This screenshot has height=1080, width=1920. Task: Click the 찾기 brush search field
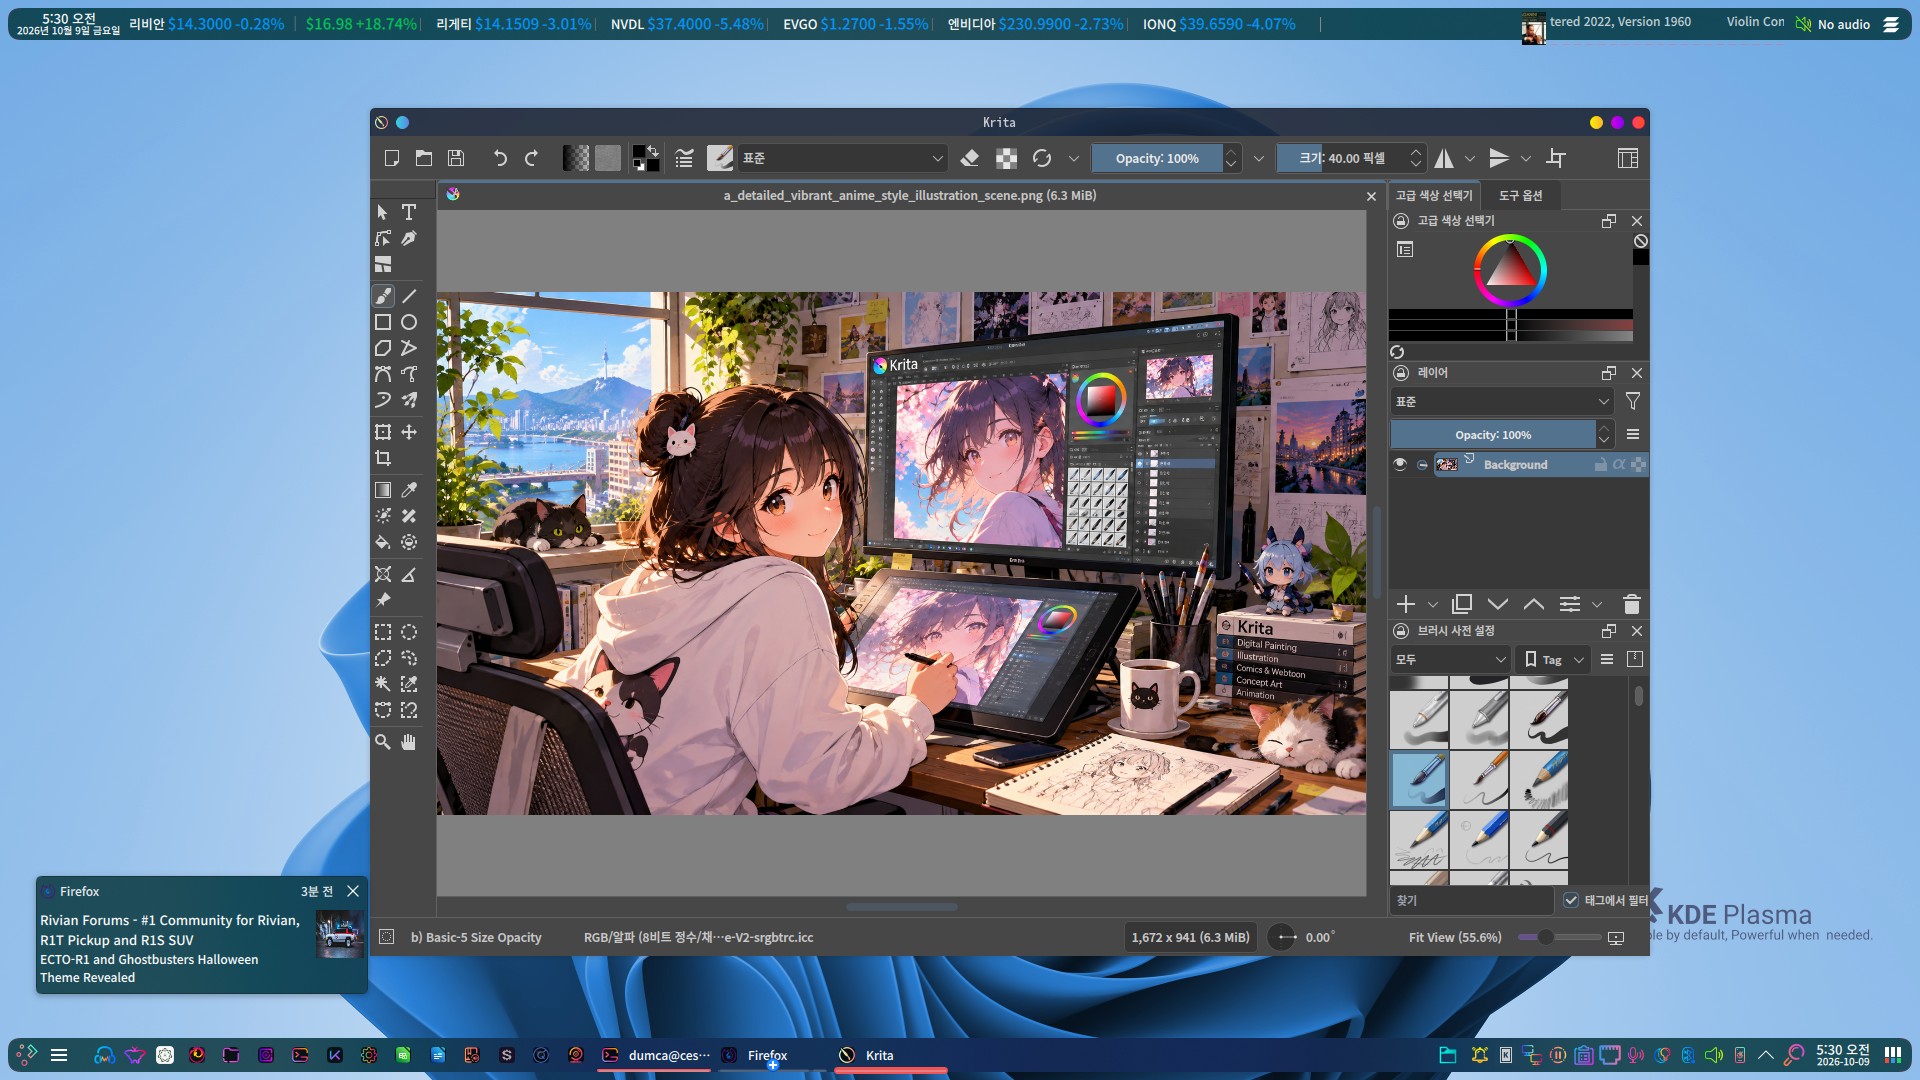pos(1470,900)
